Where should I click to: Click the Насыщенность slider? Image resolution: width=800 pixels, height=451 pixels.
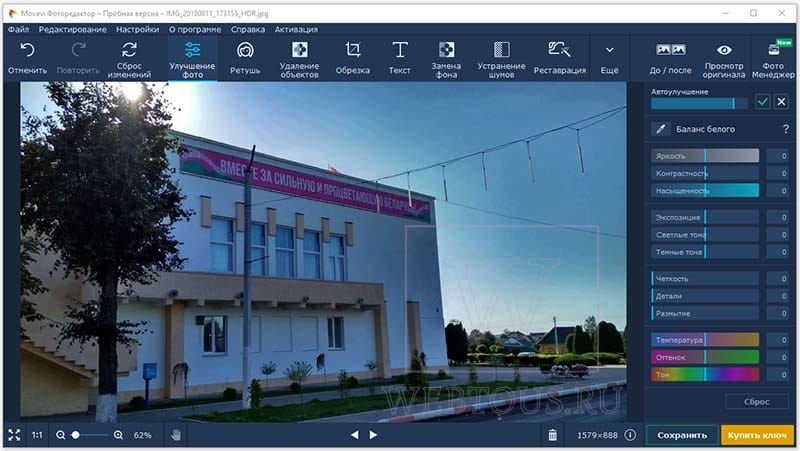point(705,191)
